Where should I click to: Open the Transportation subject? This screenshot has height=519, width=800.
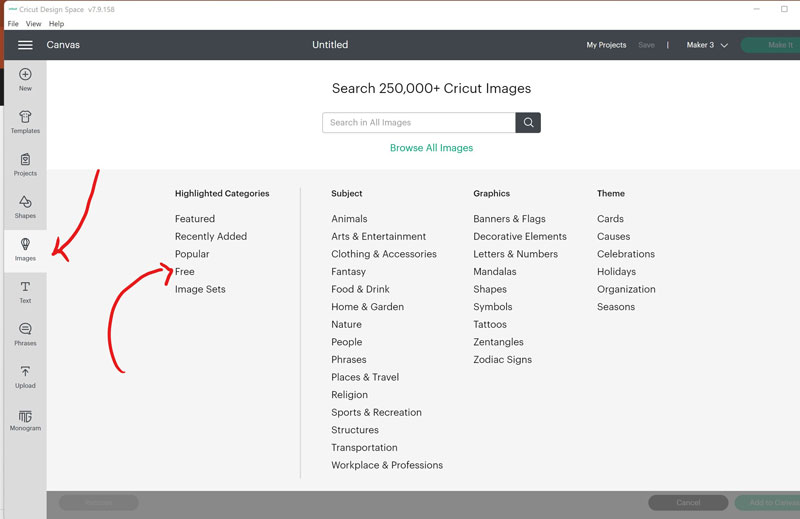(364, 448)
